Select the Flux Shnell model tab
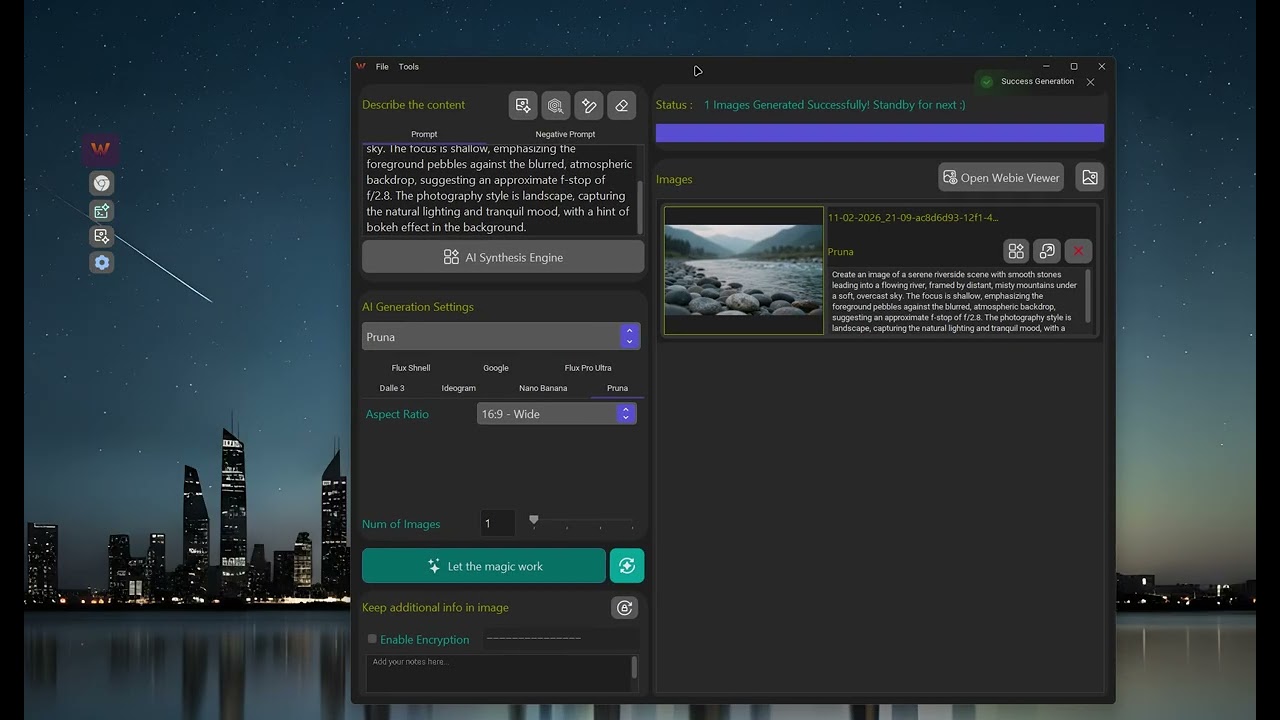Screen dimensions: 1280x720 (x=411, y=368)
